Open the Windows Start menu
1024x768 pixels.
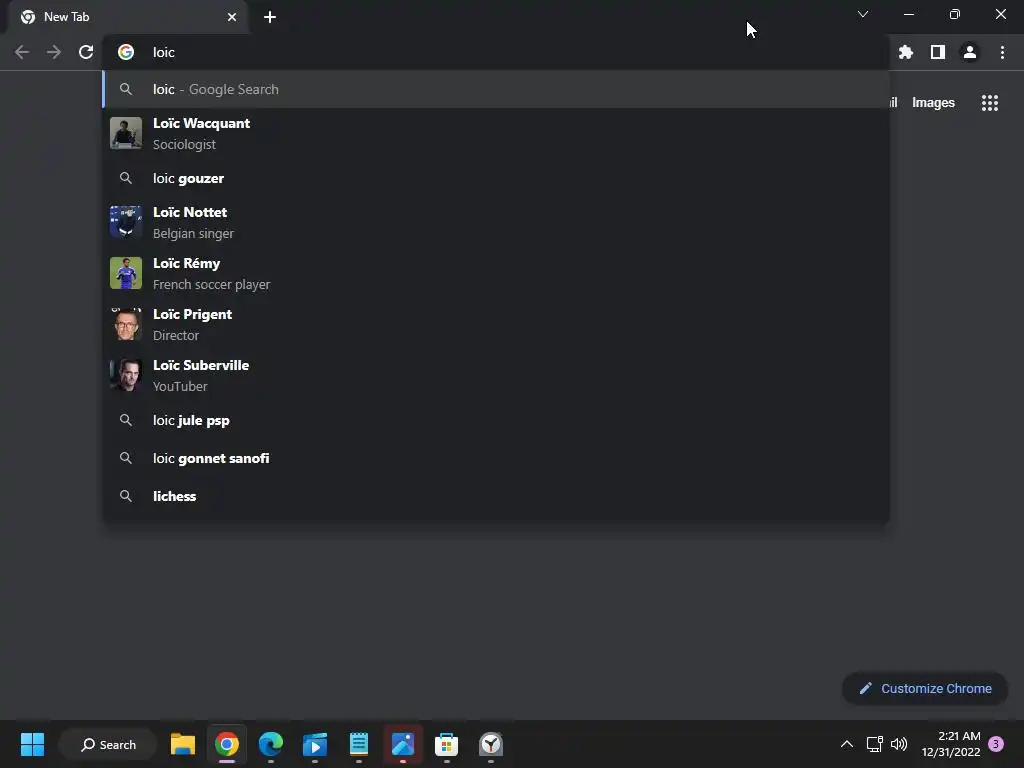click(32, 744)
